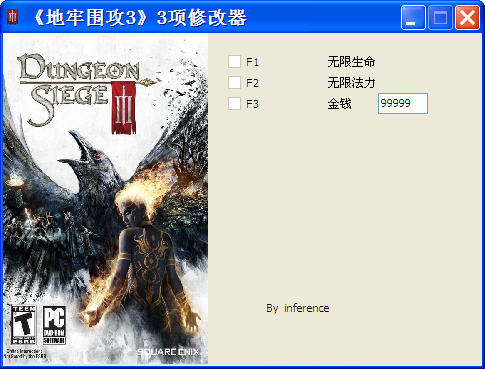This screenshot has height=369, width=485.
Task: Click the 无限生命 label
Action: pos(351,62)
